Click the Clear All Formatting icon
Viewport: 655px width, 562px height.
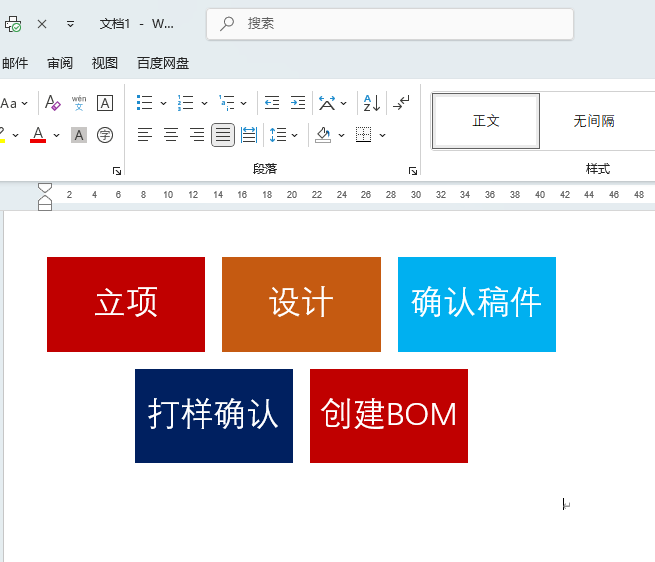click(53, 103)
